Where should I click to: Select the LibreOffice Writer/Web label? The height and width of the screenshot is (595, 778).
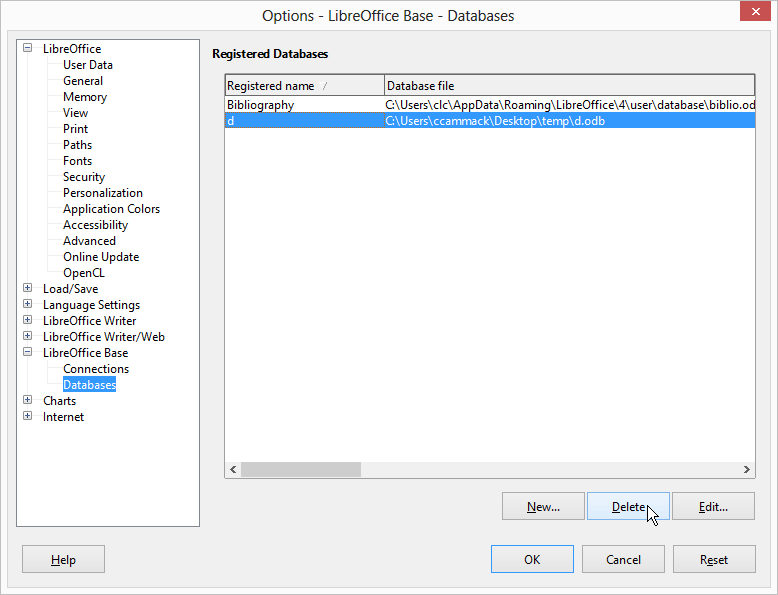tap(104, 337)
